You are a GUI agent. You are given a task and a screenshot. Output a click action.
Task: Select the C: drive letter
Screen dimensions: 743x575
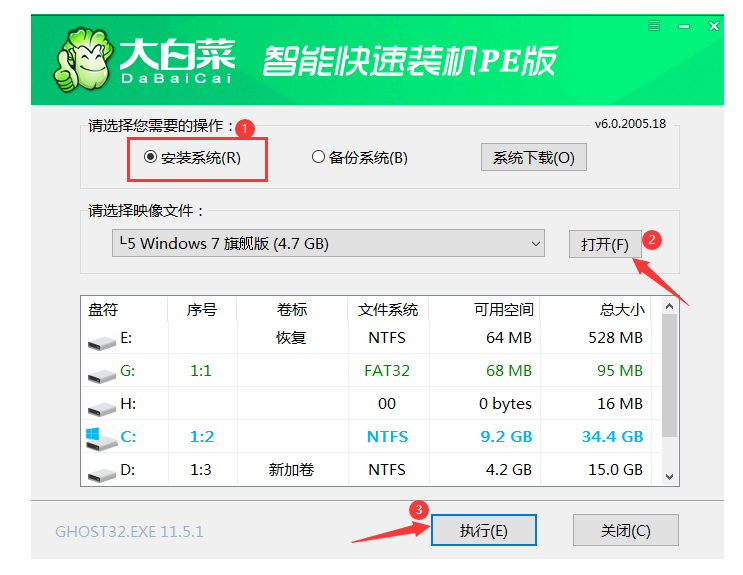pos(128,437)
